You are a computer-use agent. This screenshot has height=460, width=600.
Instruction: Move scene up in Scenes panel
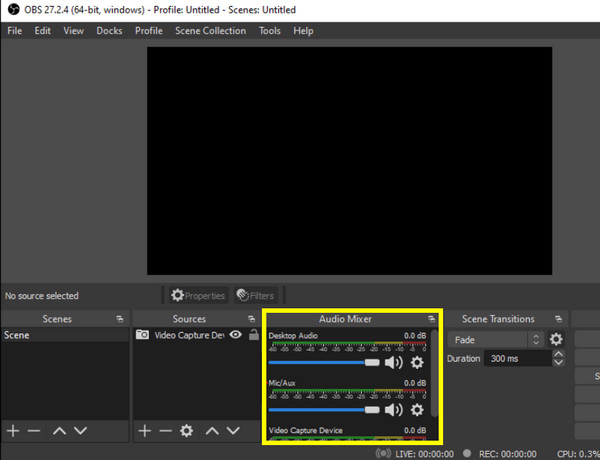coord(60,431)
